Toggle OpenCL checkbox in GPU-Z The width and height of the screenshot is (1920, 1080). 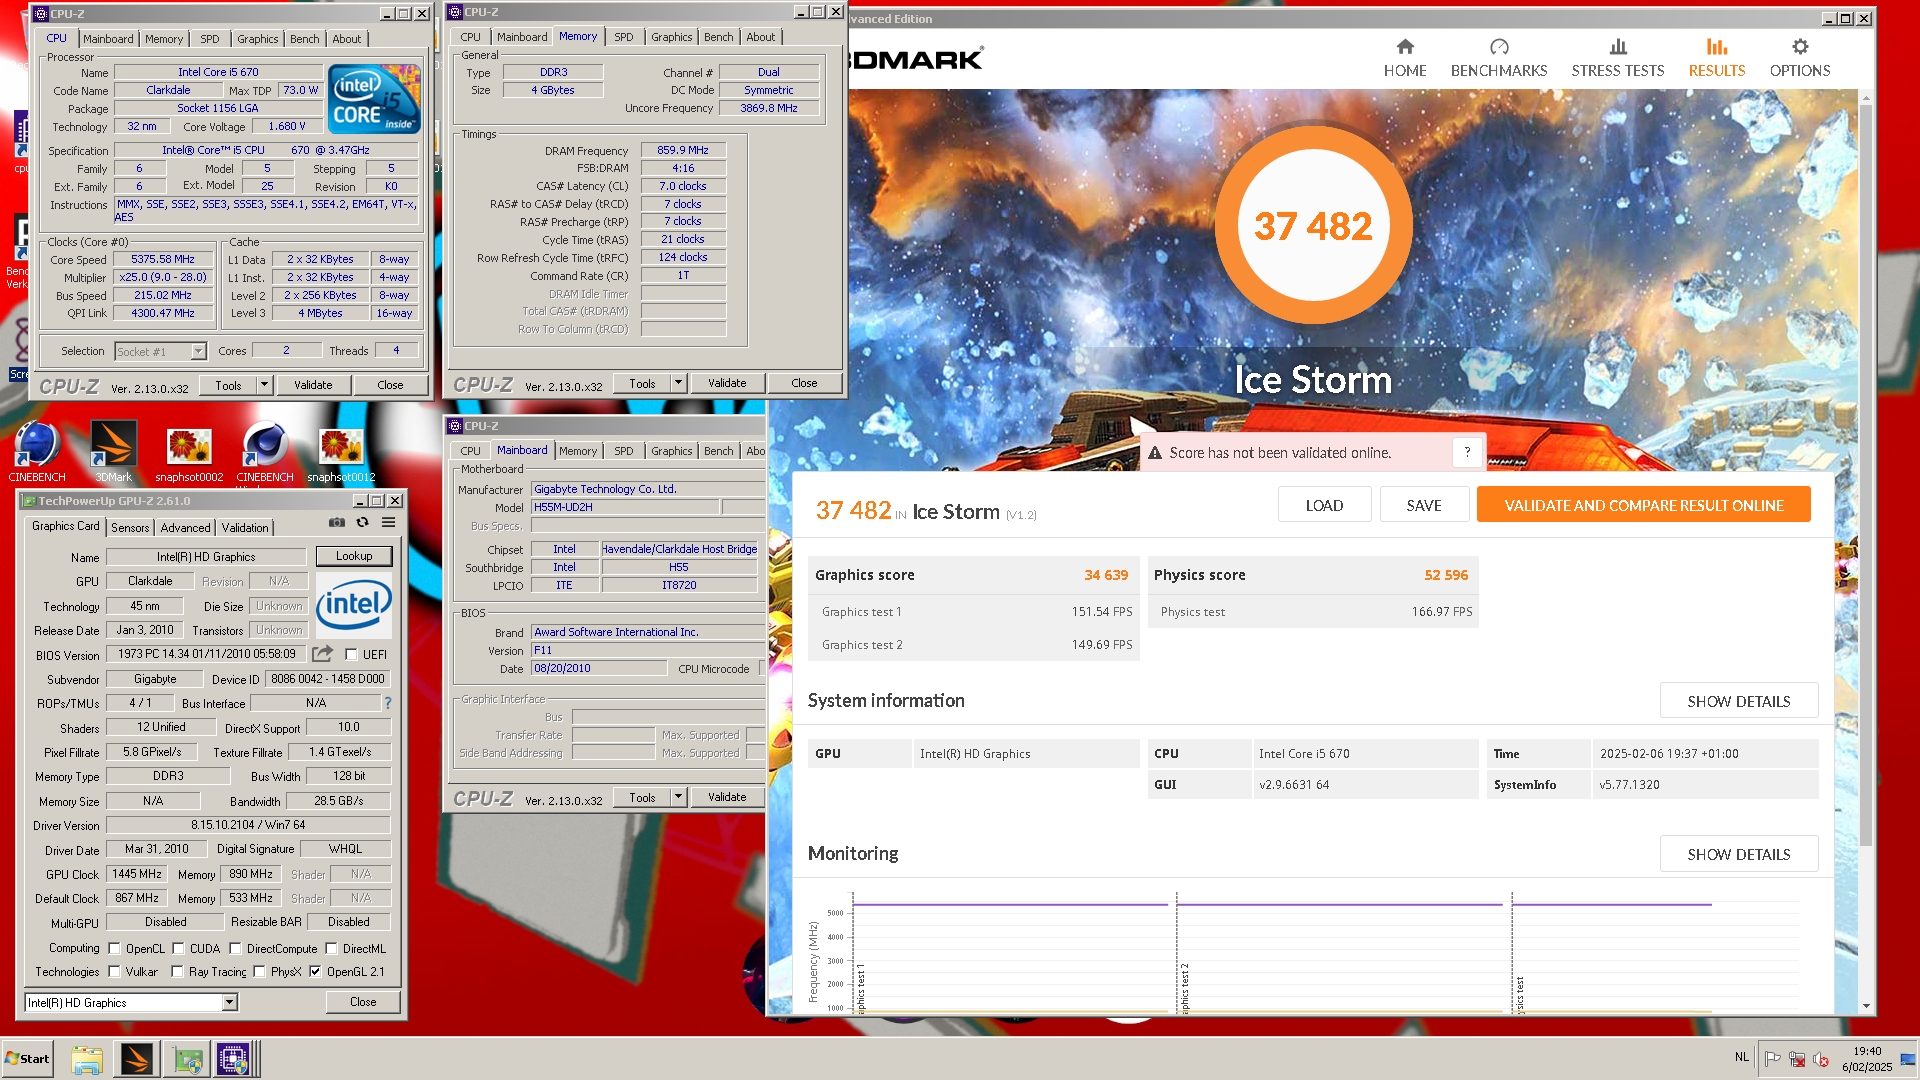pyautogui.click(x=114, y=948)
